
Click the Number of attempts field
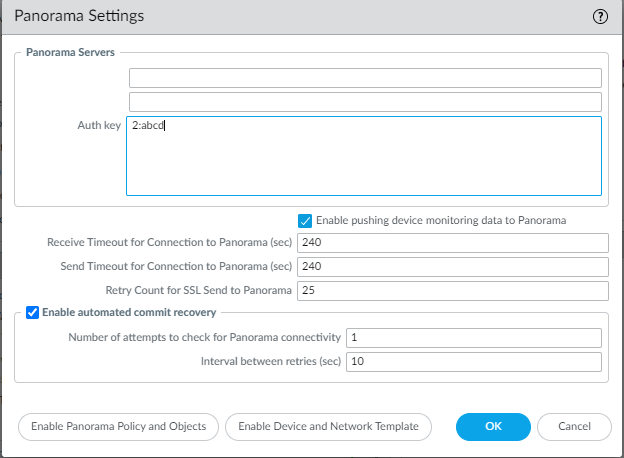click(x=473, y=337)
